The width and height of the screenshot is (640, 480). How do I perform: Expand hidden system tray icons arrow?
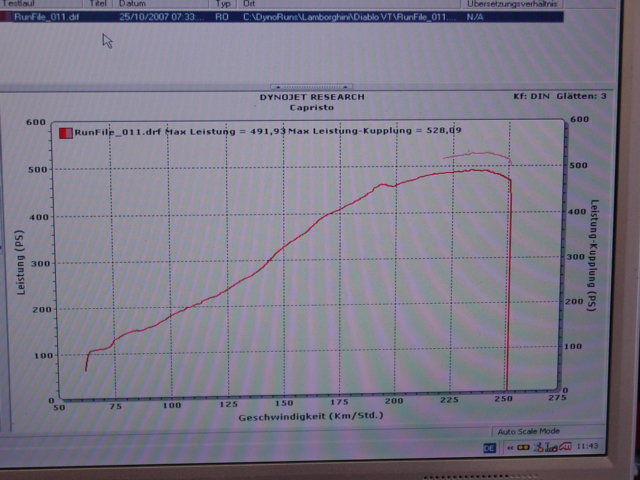pos(509,450)
